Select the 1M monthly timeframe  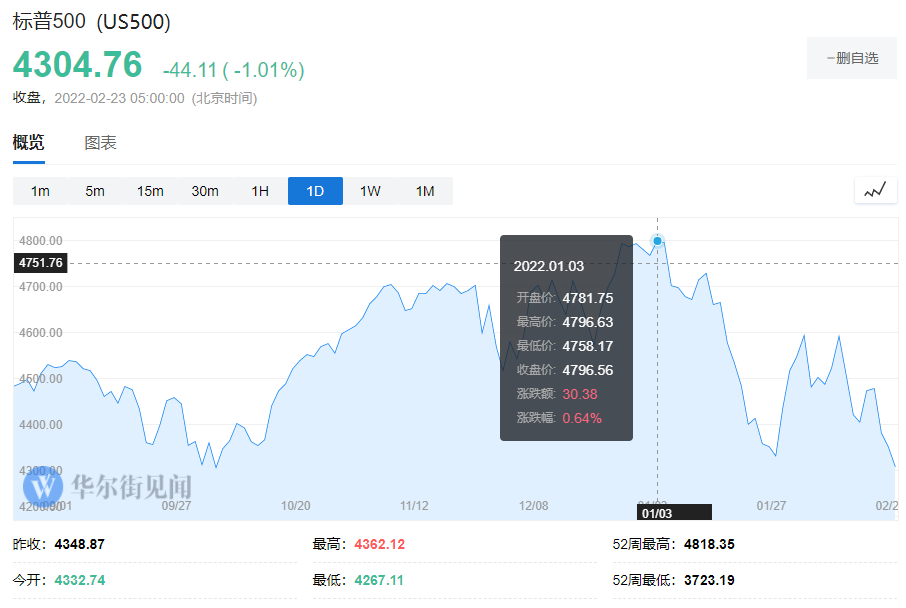click(425, 191)
